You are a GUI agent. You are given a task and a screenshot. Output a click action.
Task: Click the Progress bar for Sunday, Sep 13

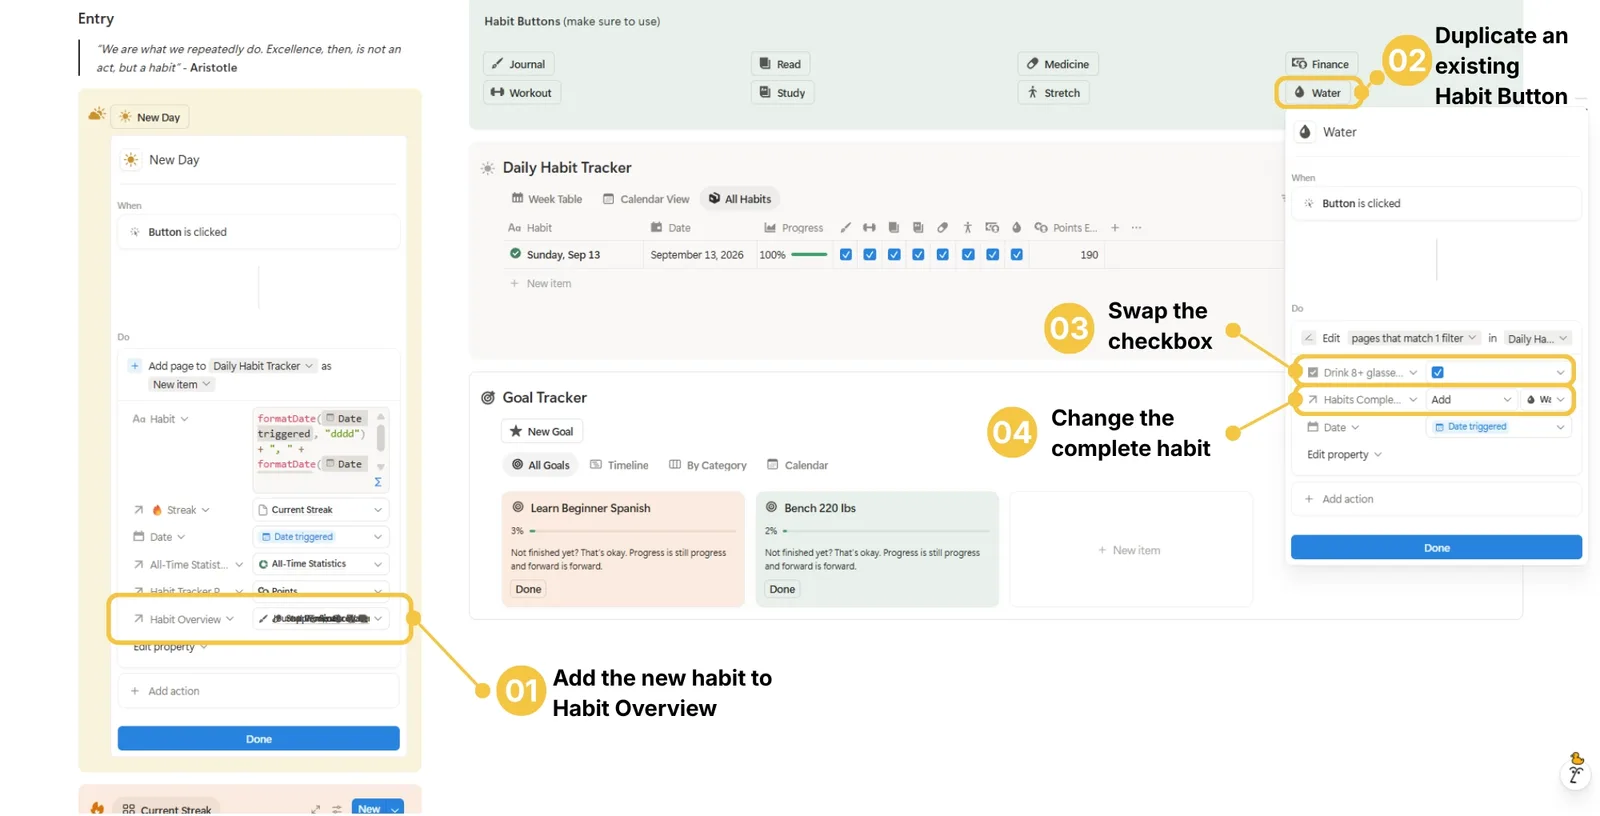[809, 255]
